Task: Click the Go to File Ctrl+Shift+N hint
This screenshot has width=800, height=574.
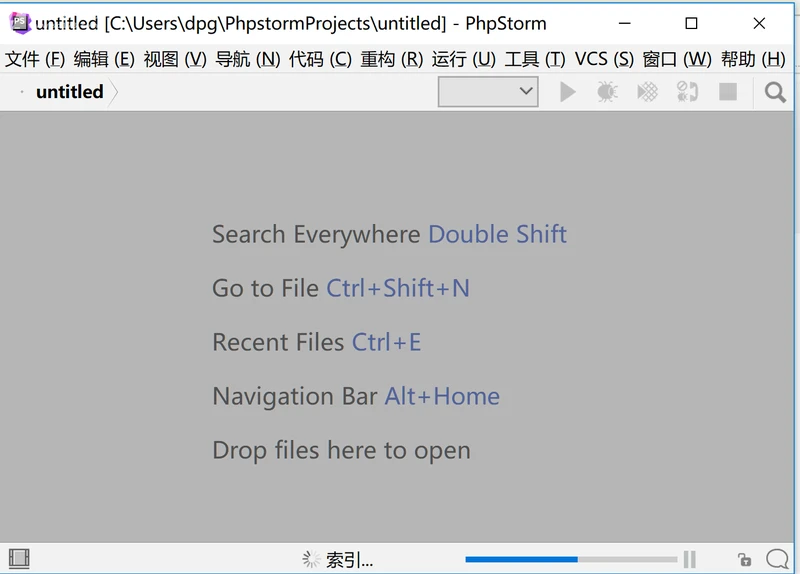Action: click(x=341, y=288)
